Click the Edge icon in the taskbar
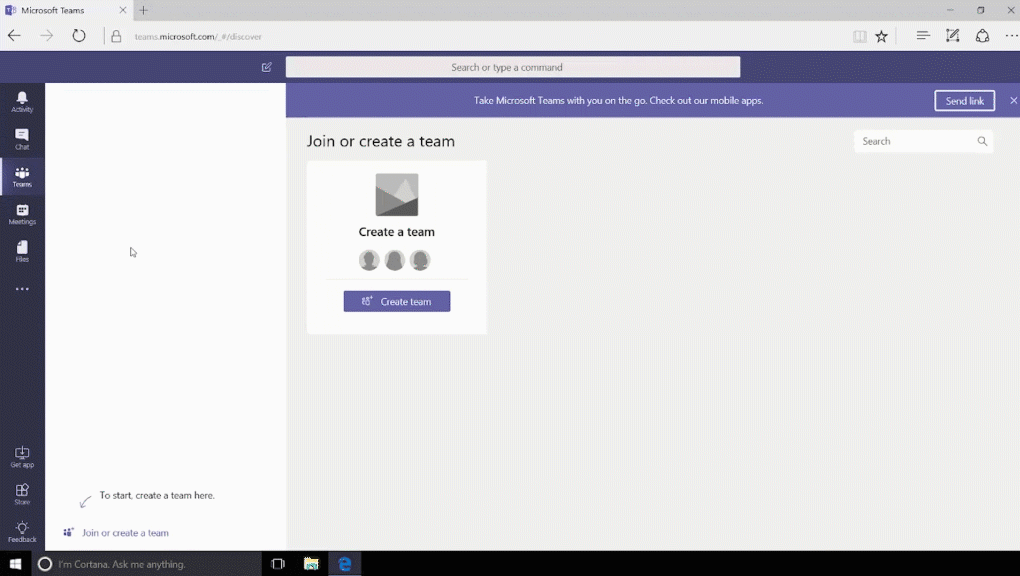This screenshot has width=1020, height=576. pyautogui.click(x=344, y=564)
